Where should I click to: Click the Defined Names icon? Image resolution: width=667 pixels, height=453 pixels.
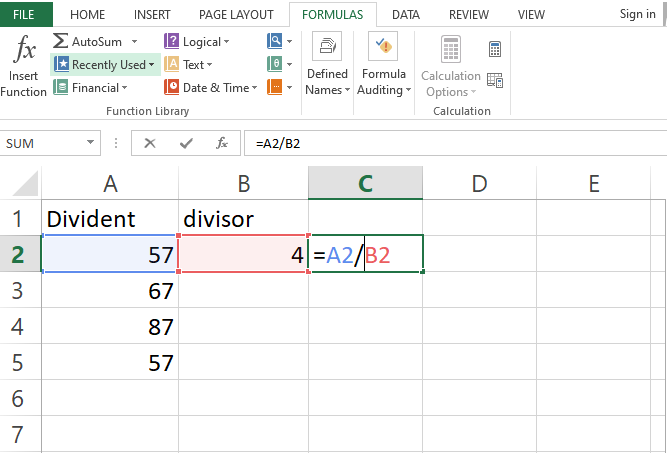point(327,46)
